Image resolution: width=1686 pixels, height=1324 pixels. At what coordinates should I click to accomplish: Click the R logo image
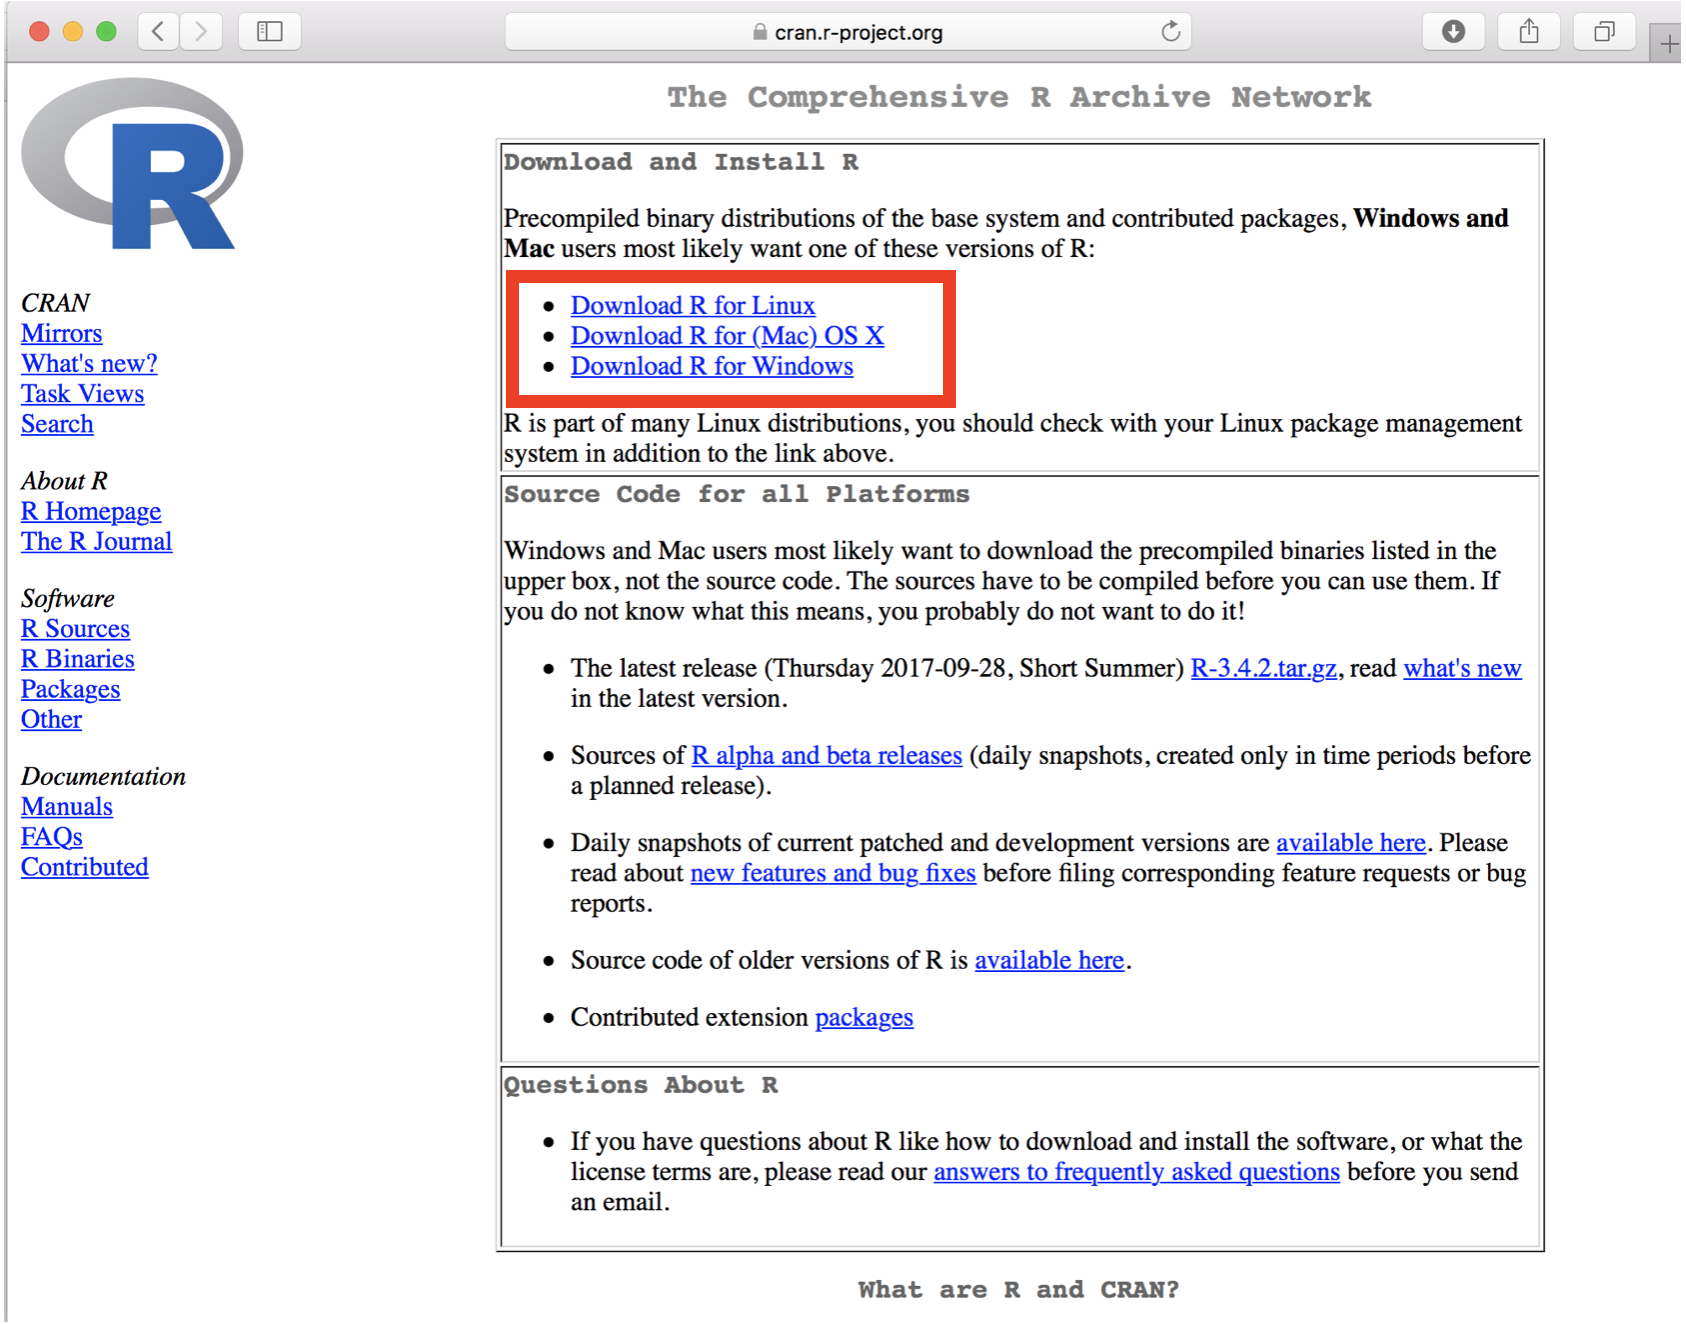click(132, 164)
